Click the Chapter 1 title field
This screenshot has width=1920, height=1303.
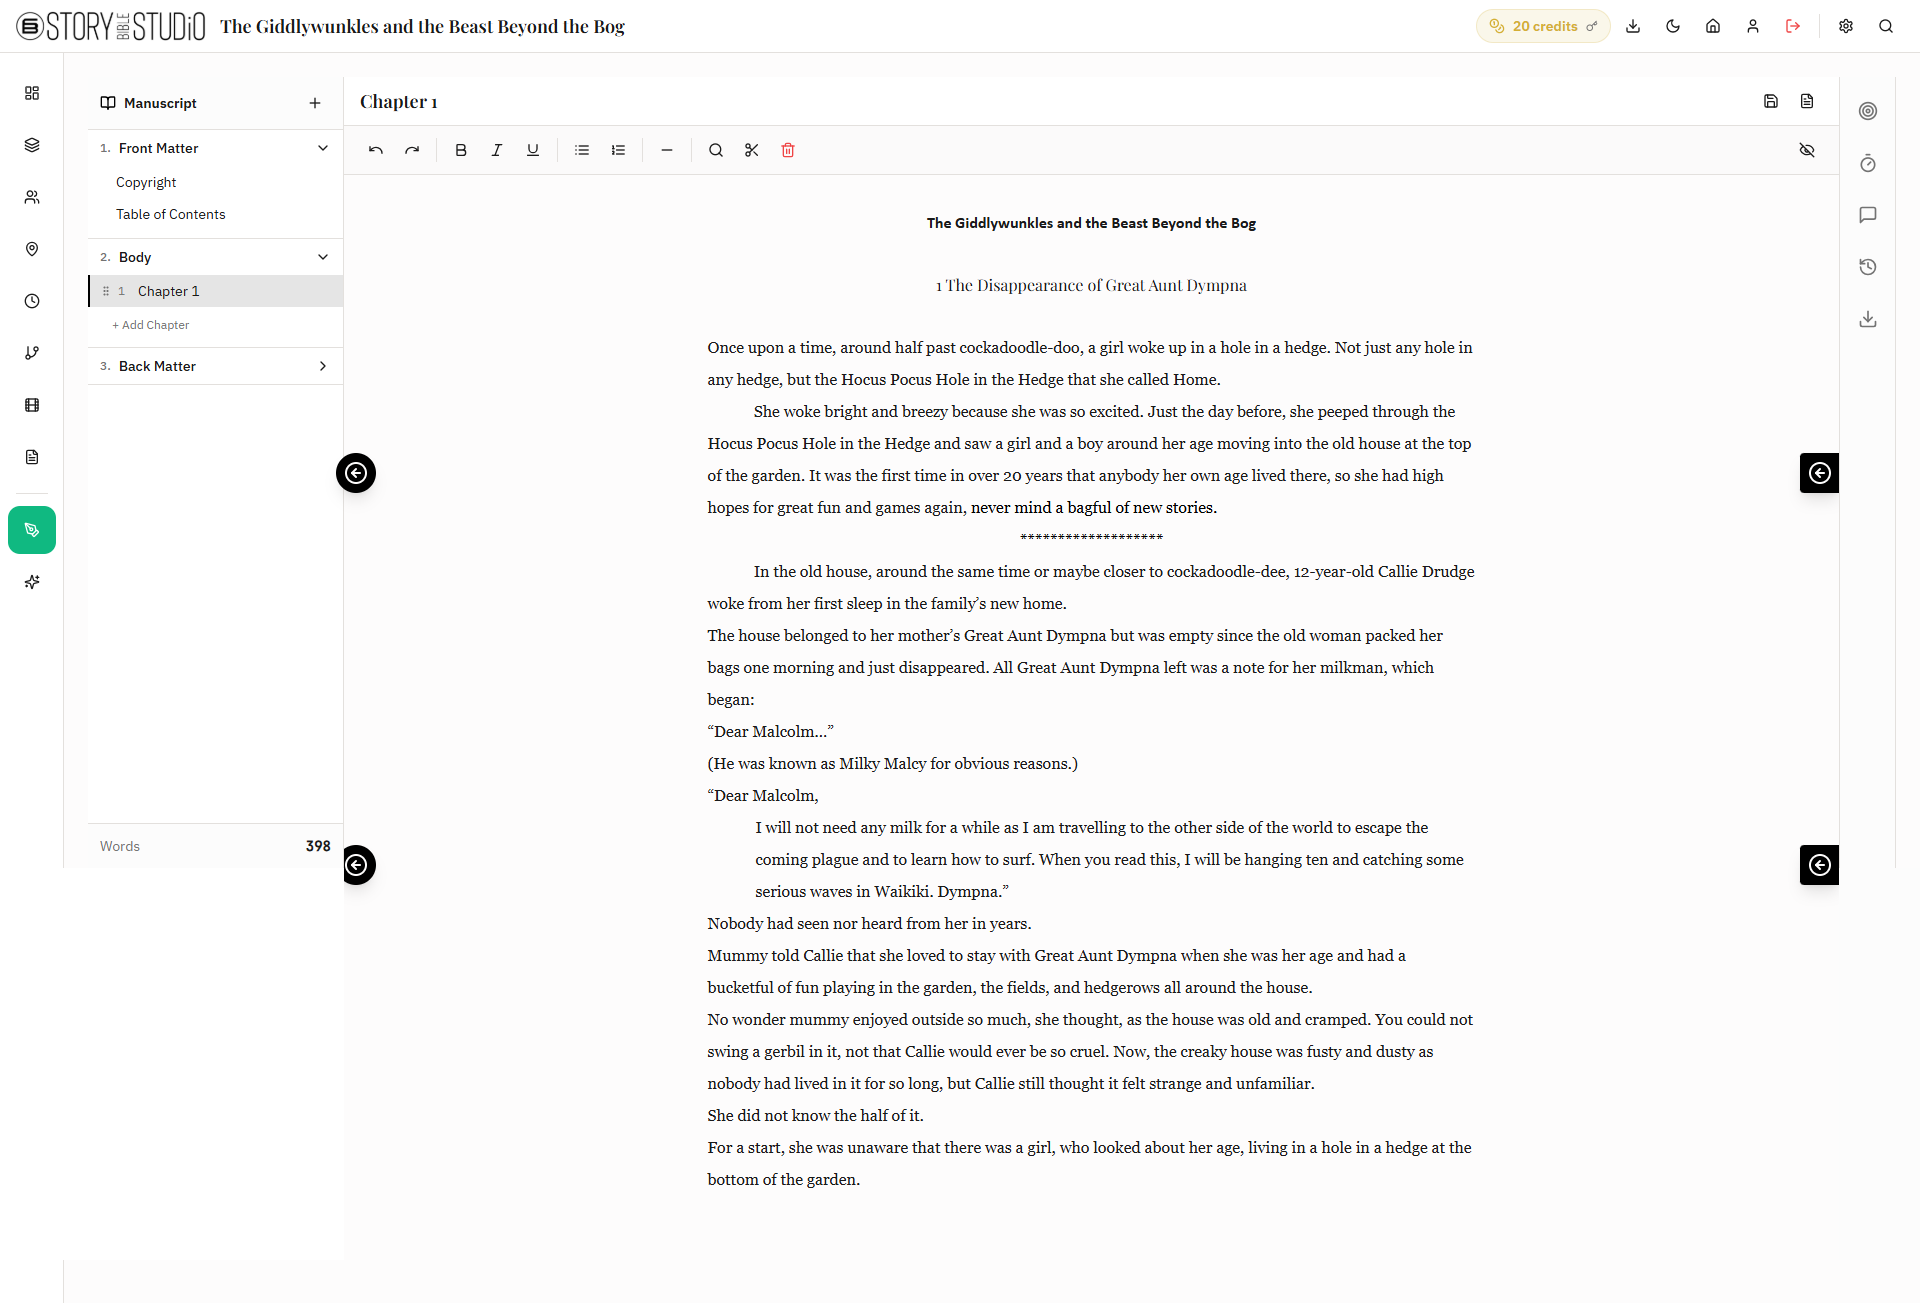pos(399,101)
